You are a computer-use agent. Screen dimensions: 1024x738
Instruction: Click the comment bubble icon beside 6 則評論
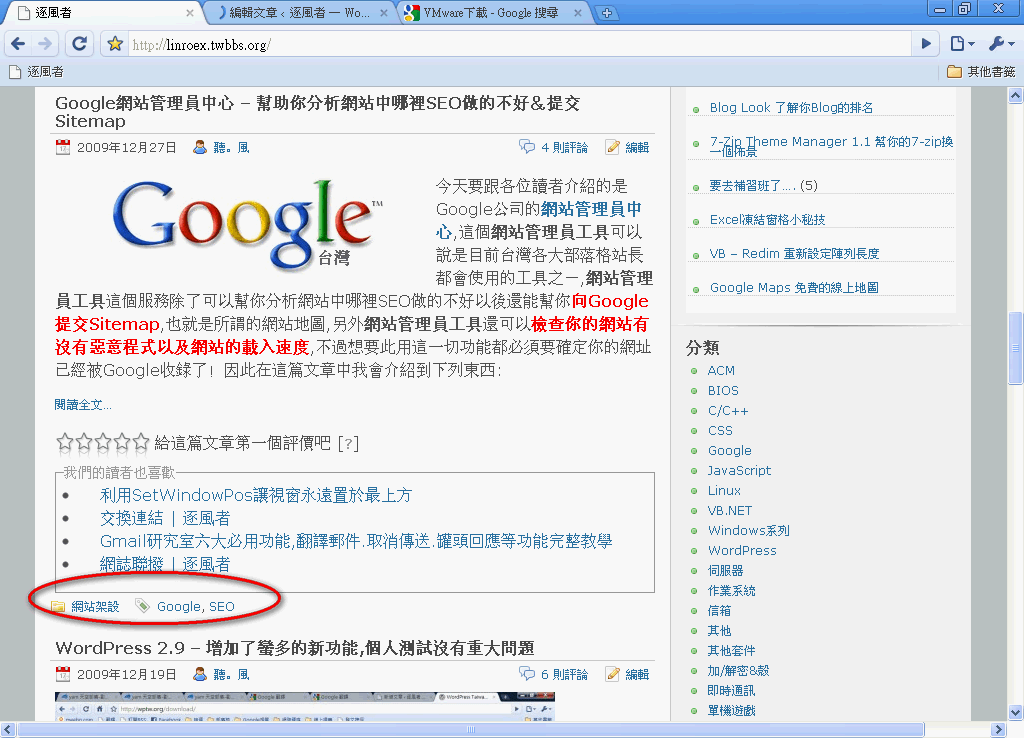pos(526,673)
